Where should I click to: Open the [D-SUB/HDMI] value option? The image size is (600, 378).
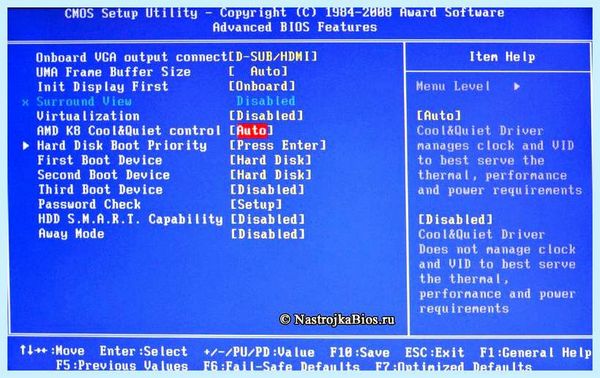pyautogui.click(x=273, y=57)
